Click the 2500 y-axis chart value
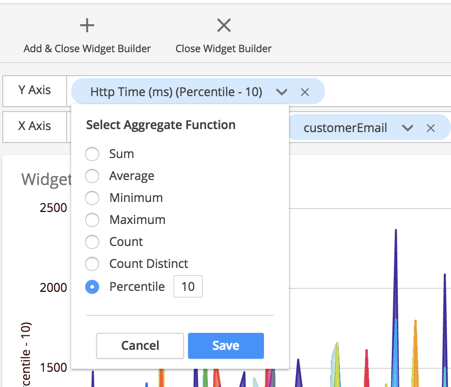 tap(53, 208)
